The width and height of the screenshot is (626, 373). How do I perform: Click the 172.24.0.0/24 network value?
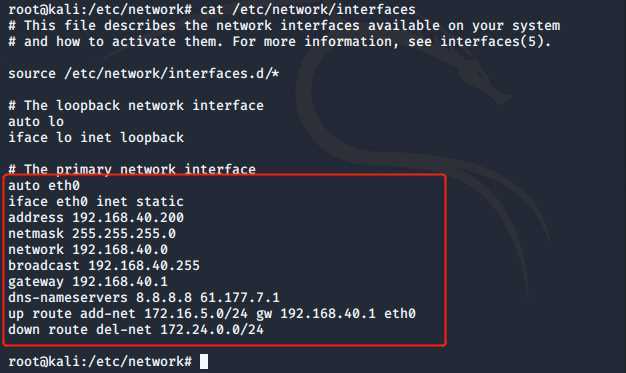[x=212, y=329]
